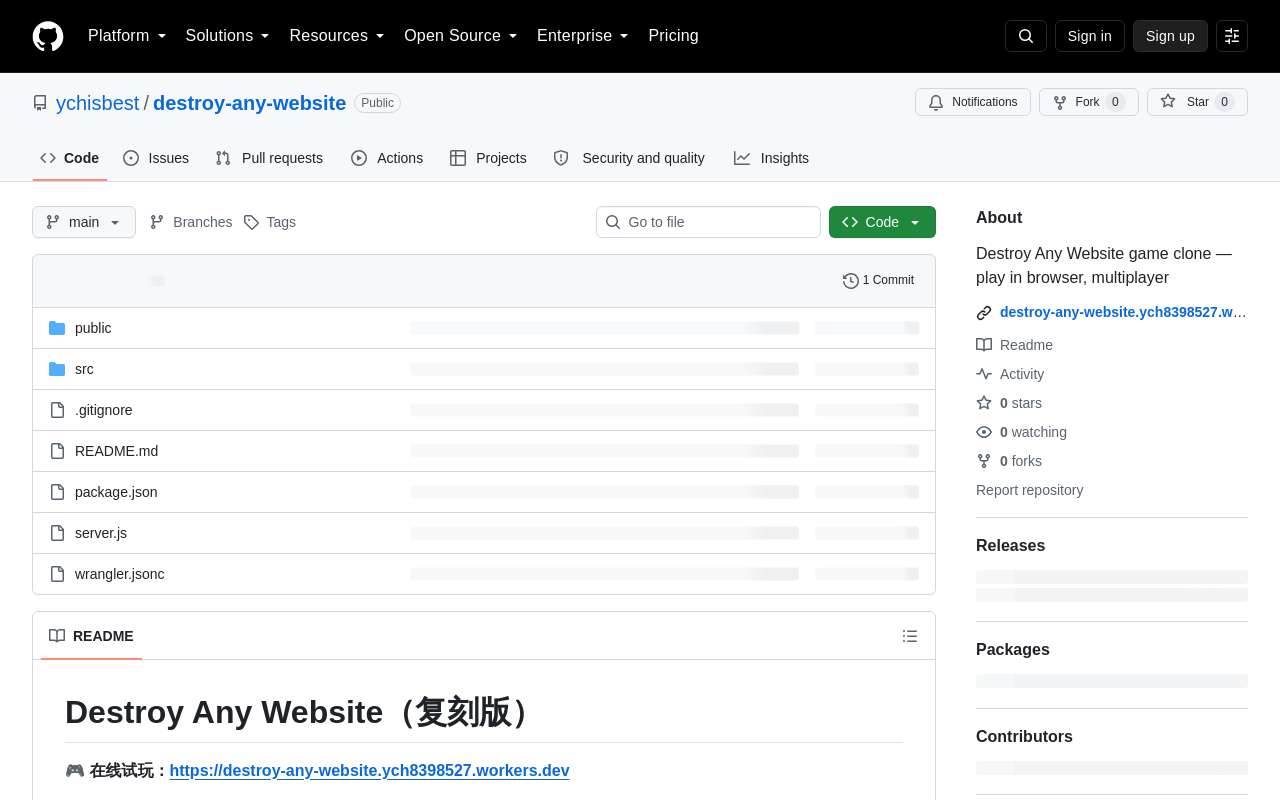Click the src folder icon
Viewport: 1280px width, 800px height.
tap(57, 369)
